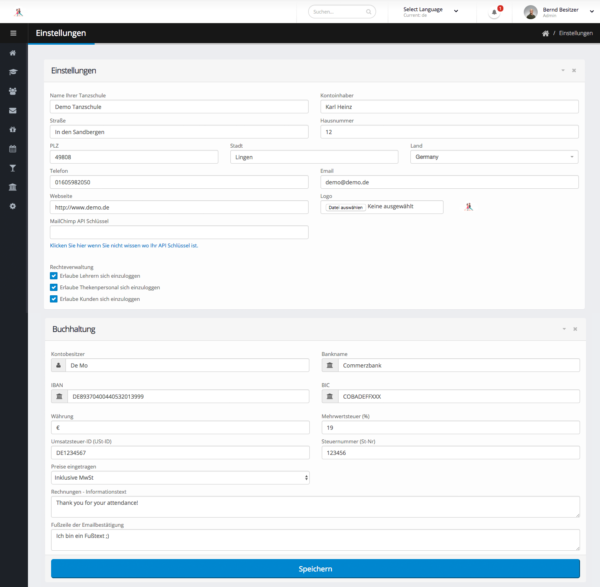Viewport: 600px width, 587px height.
Task: Click the 'Fußzeile der Emailbestätigung' textarea
Action: (315, 540)
